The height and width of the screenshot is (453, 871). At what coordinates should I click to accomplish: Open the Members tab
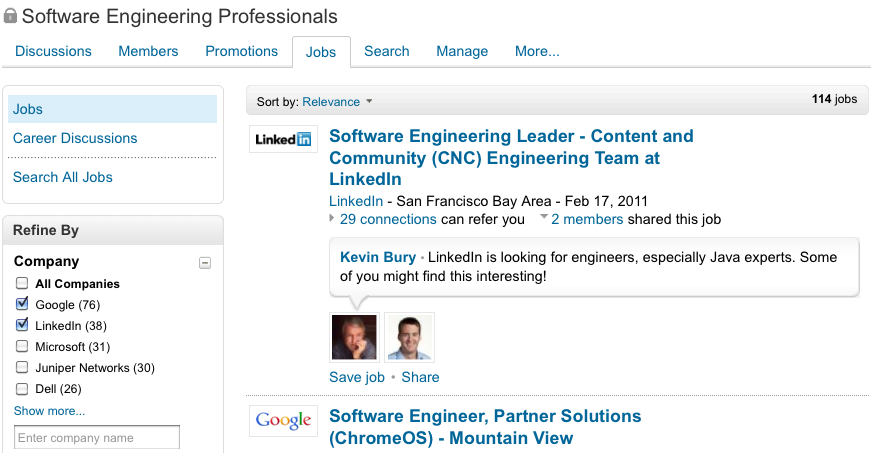(148, 51)
